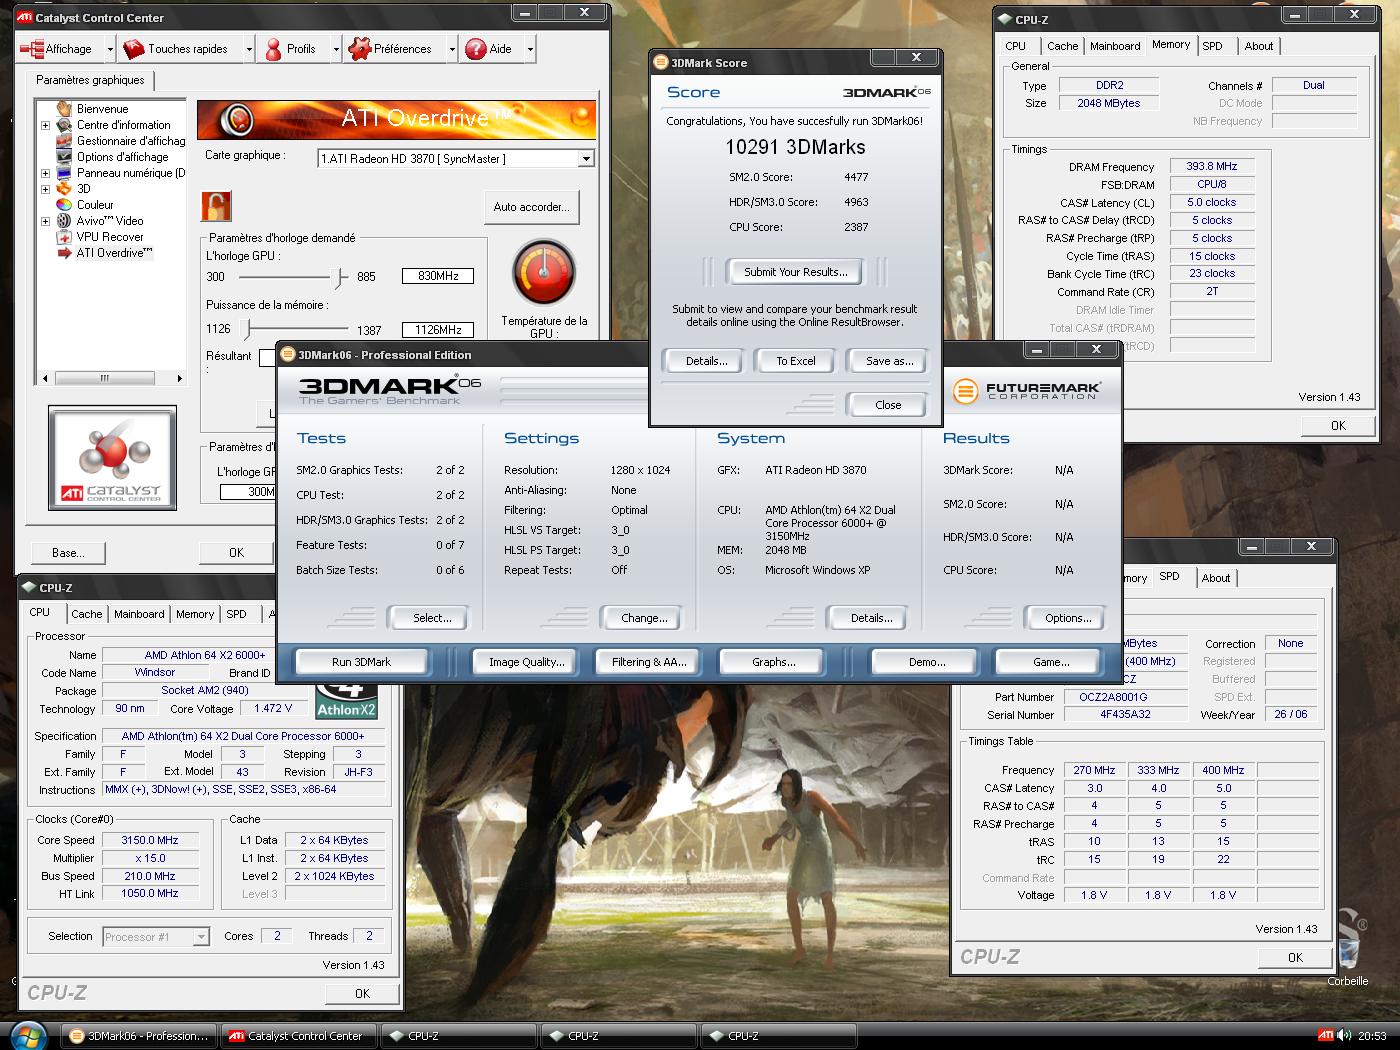Open the Préférences menu
This screenshot has width=1400, height=1050.
pos(390,48)
